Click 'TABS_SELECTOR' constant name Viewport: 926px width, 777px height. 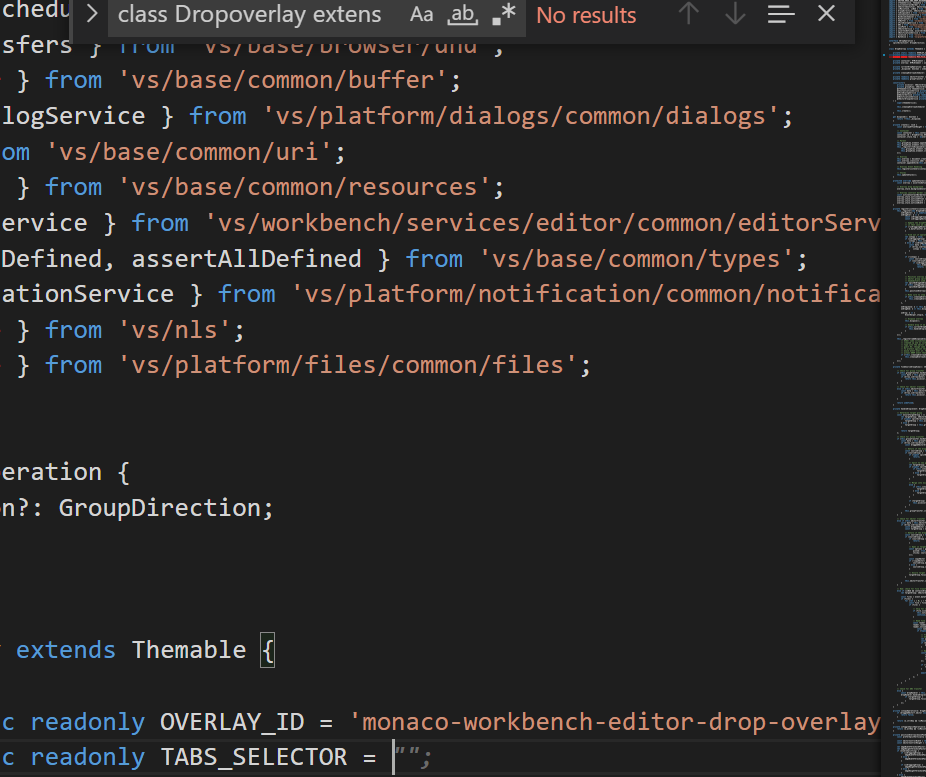[x=254, y=758]
